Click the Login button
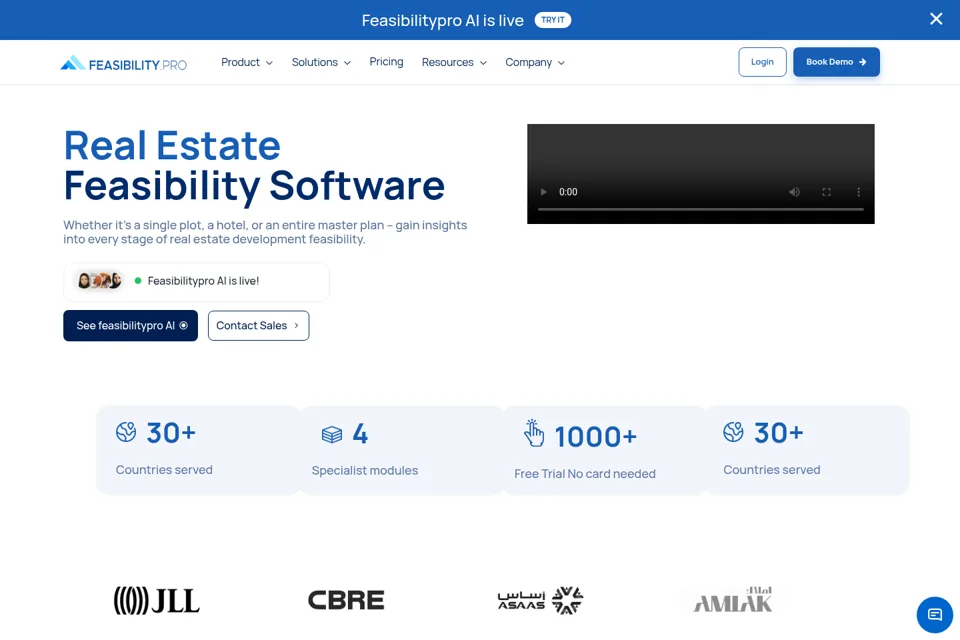This screenshot has width=960, height=640. point(762,62)
